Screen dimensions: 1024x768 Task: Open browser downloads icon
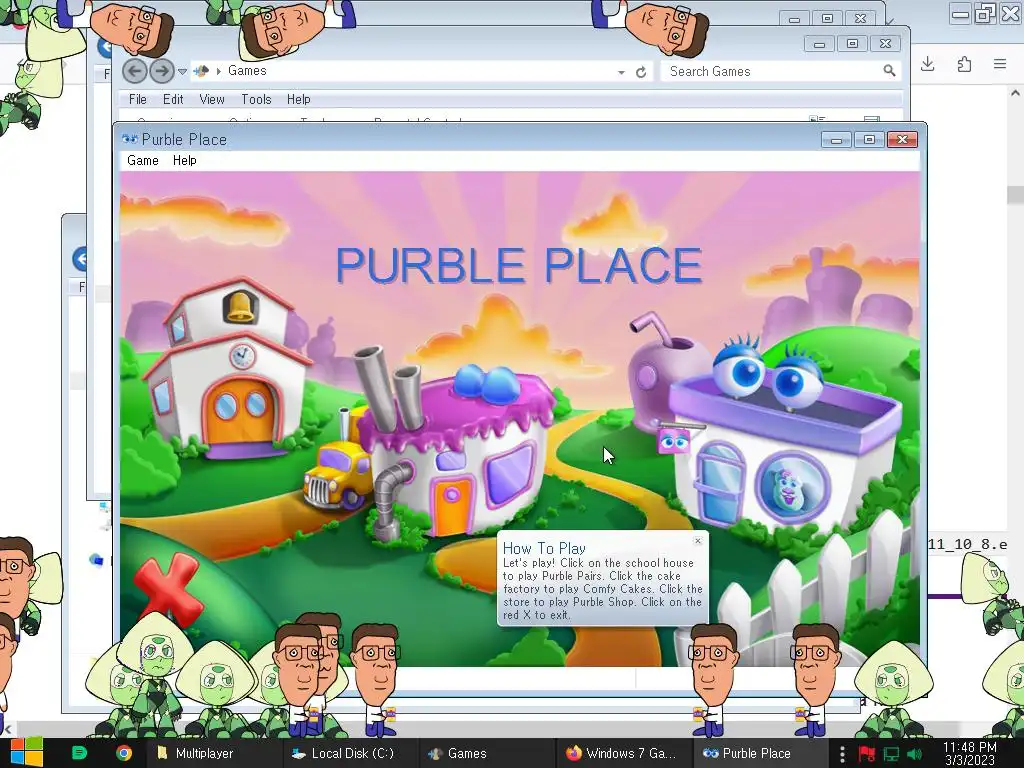click(927, 64)
